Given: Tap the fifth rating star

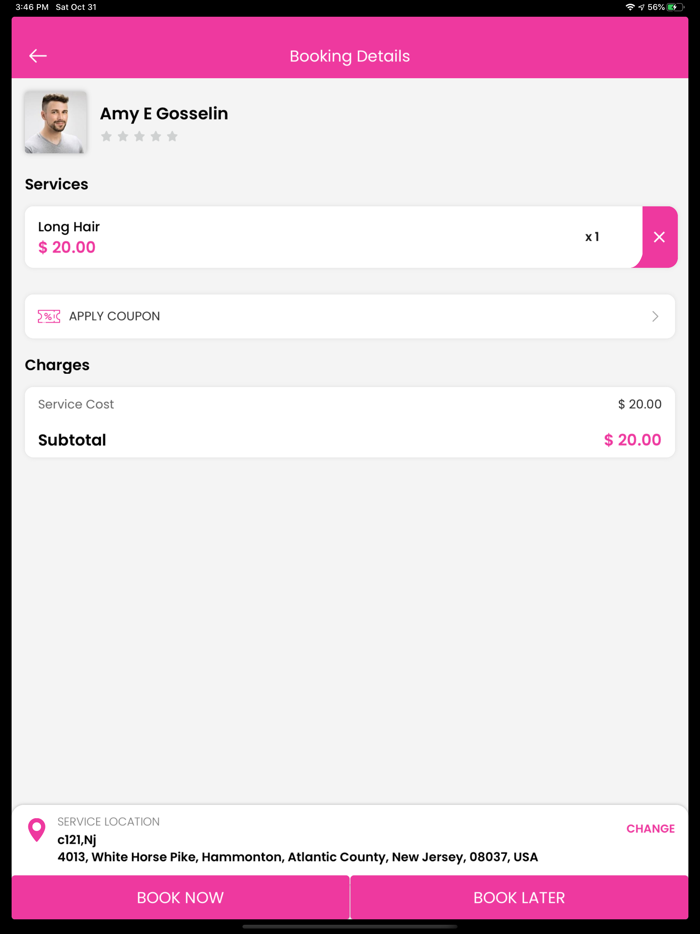Looking at the screenshot, I should (172, 136).
